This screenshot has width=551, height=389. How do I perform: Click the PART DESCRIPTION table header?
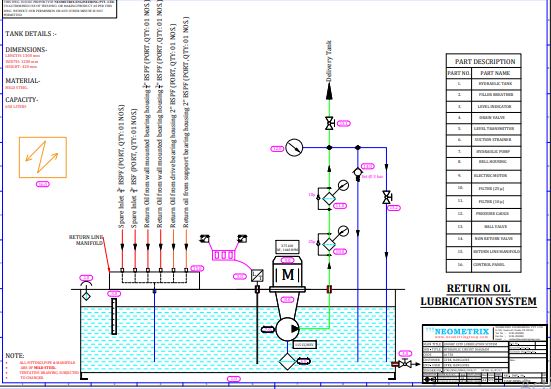(x=485, y=61)
